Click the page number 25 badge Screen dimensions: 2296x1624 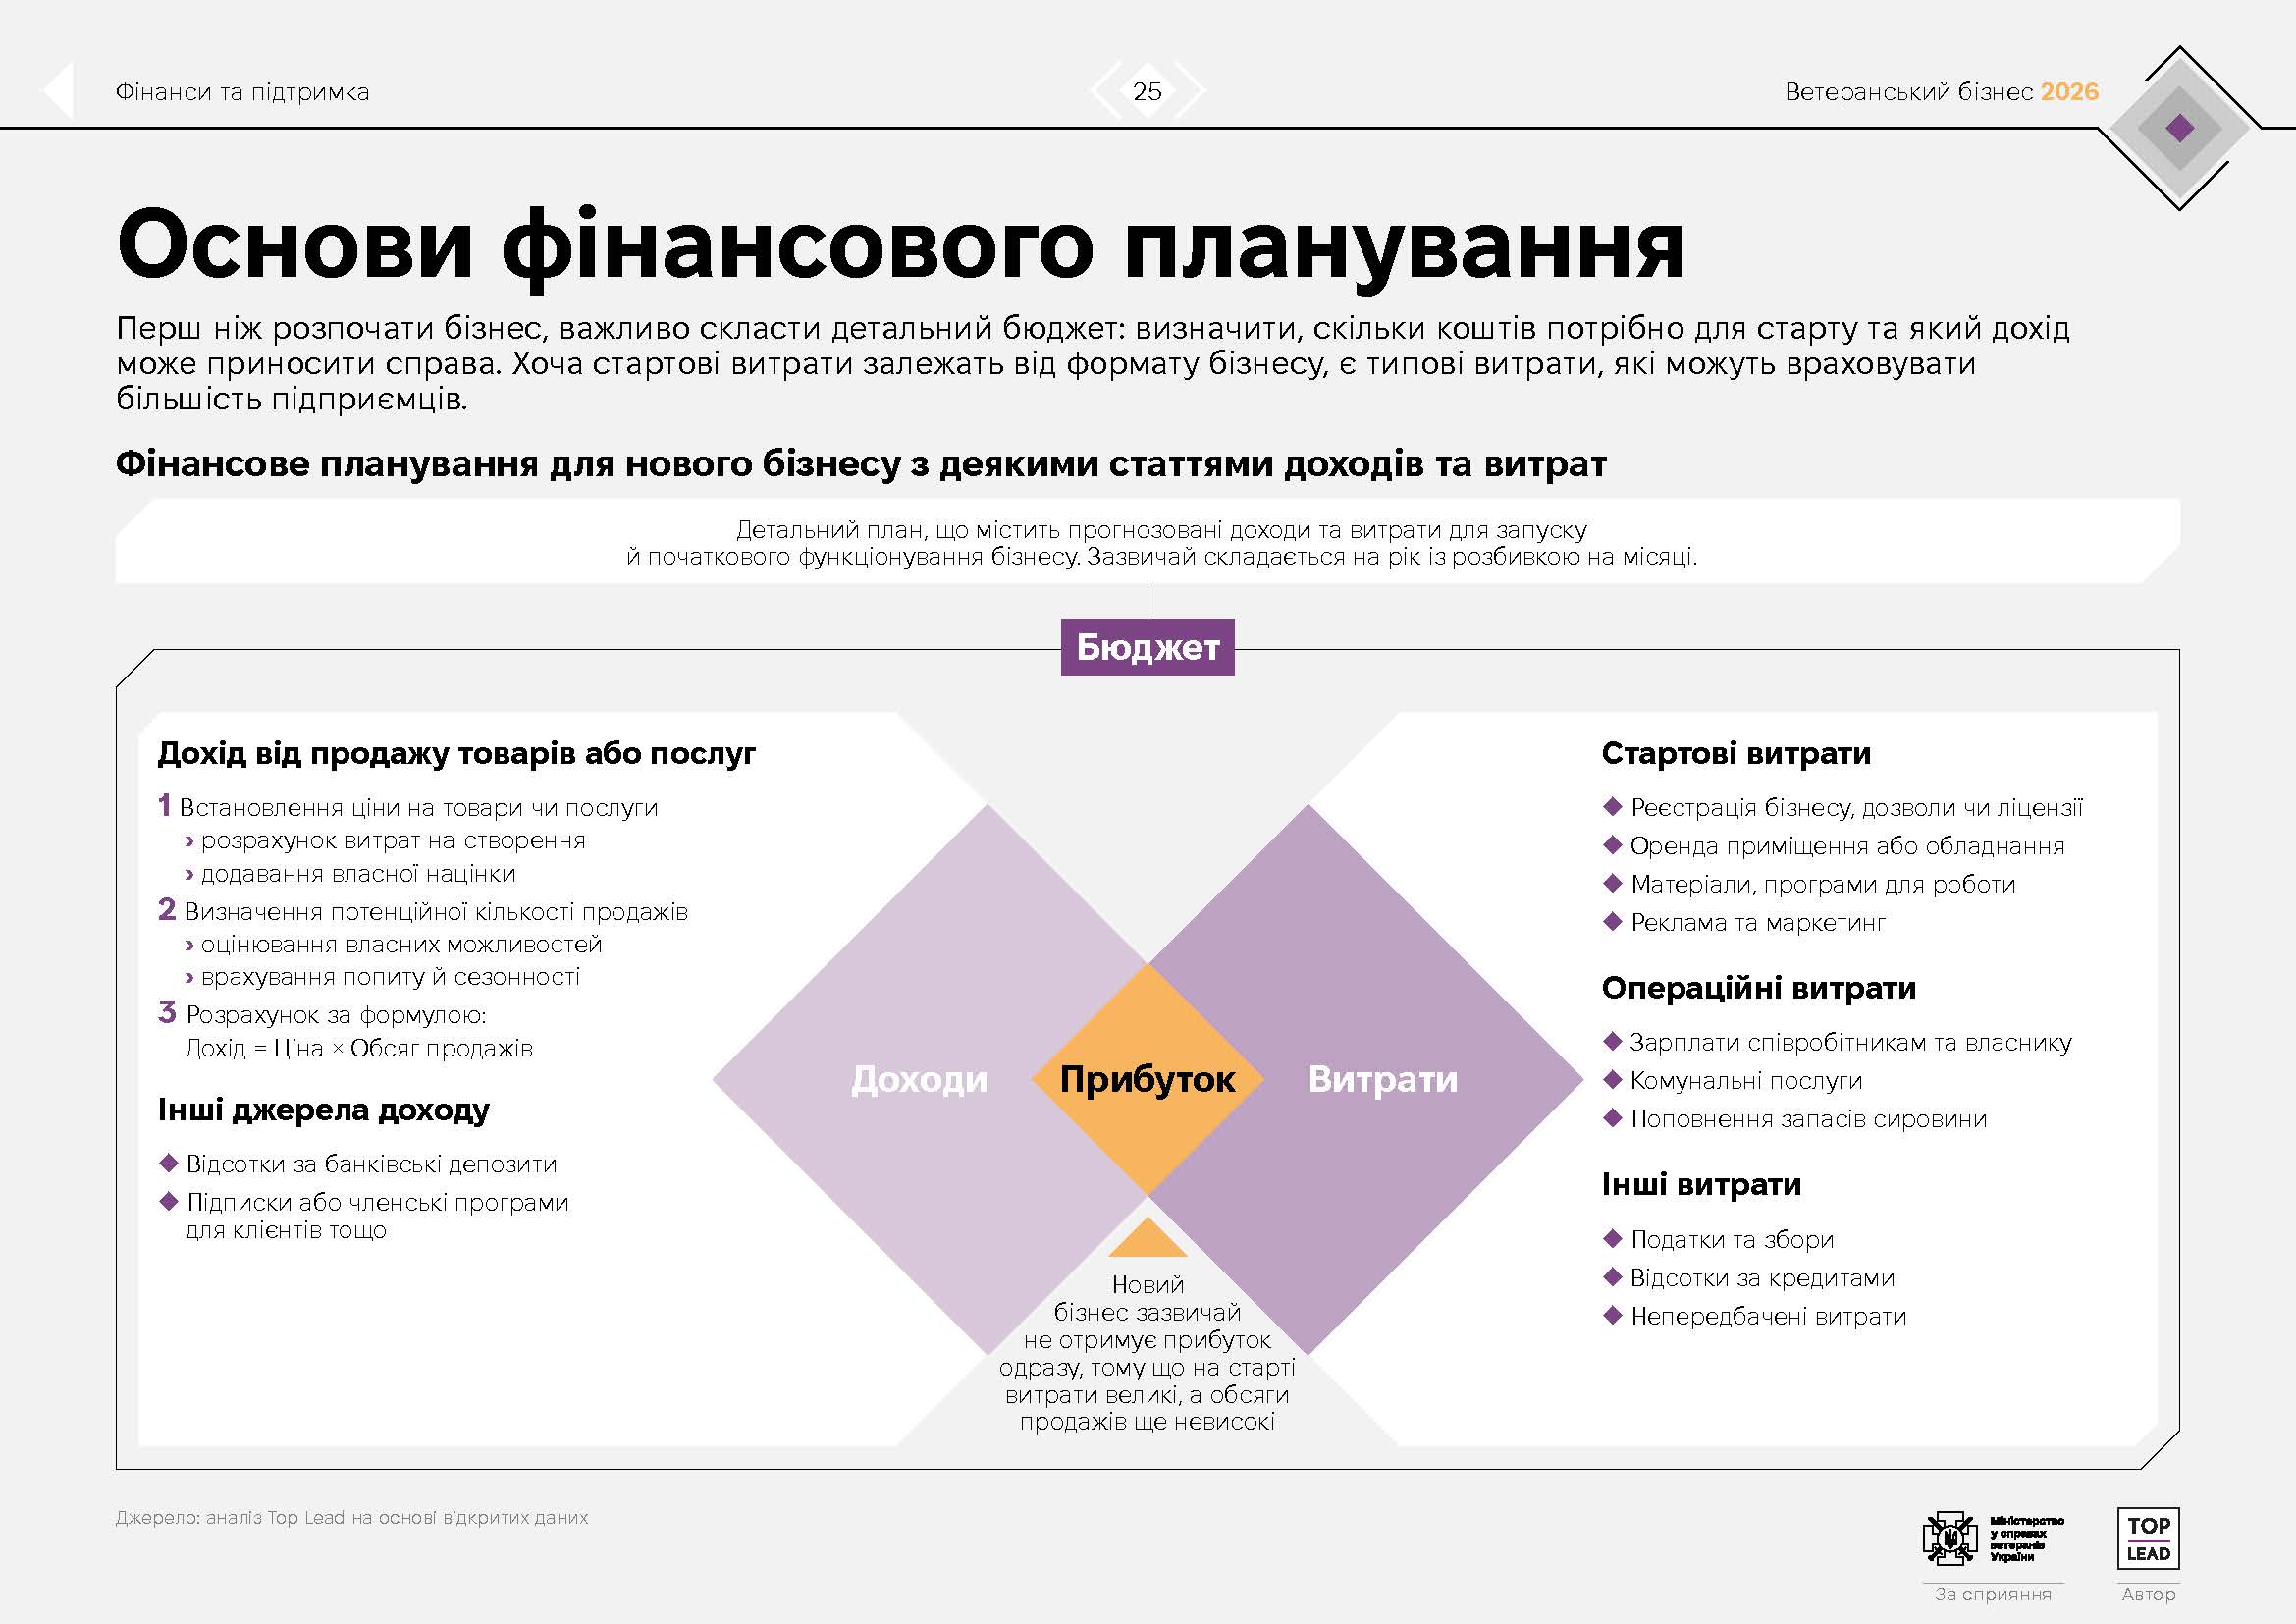1147,91
